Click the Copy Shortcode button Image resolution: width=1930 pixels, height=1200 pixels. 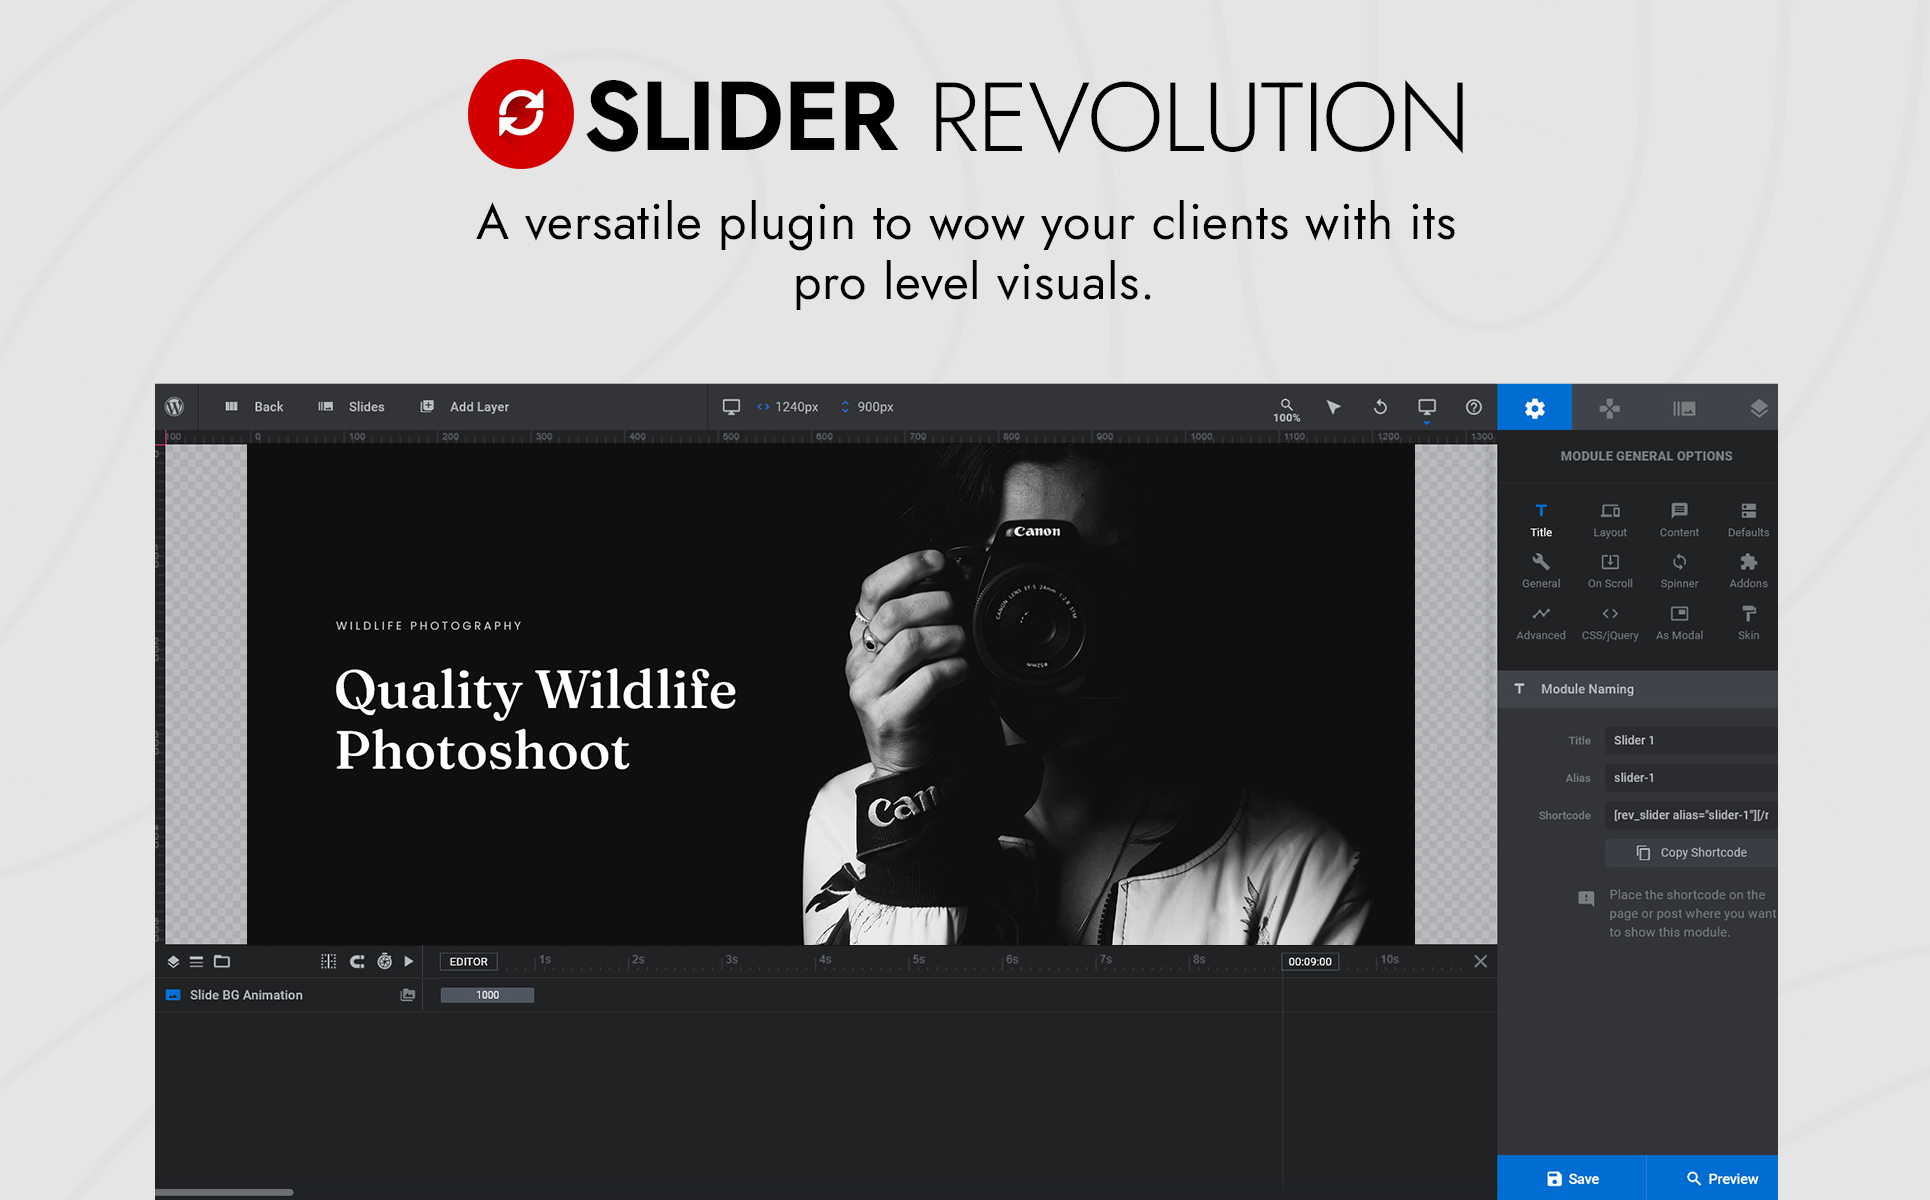pyautogui.click(x=1691, y=853)
